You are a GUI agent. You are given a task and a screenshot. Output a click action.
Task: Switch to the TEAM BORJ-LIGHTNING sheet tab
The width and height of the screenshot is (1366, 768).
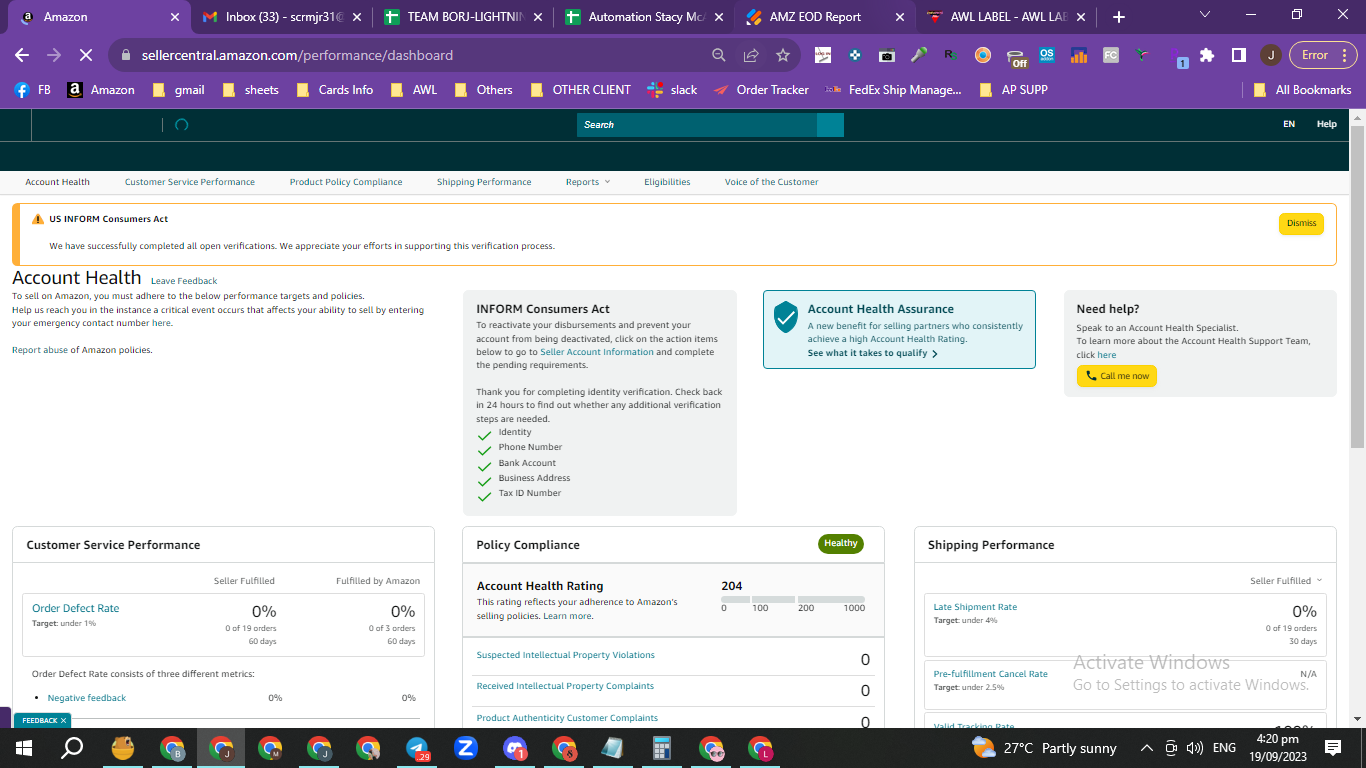point(465,17)
